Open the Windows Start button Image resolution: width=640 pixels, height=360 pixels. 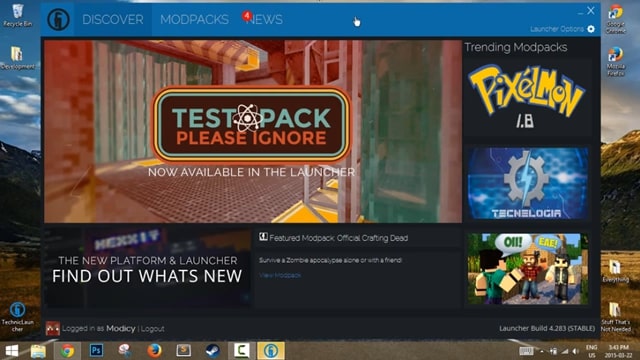11,351
